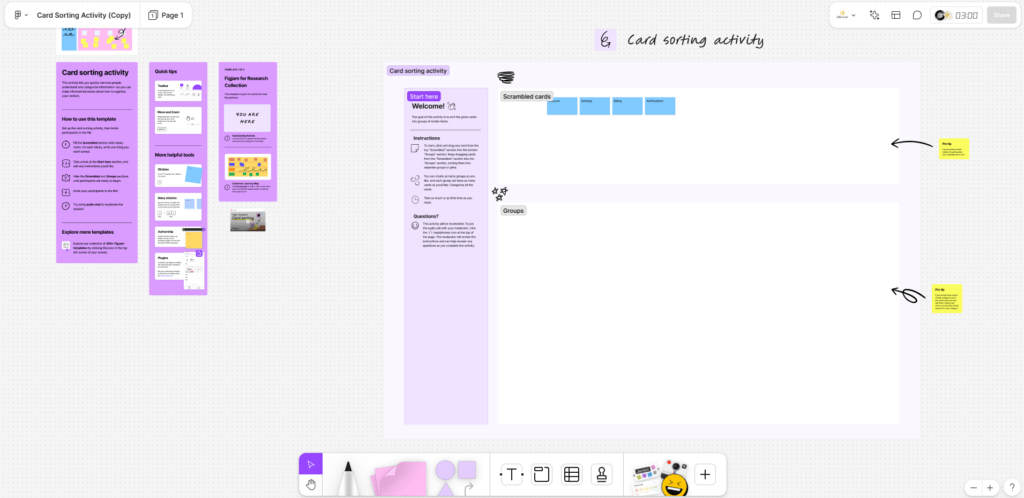Insert a table with Table tool
The image size is (1024, 498).
(571, 475)
